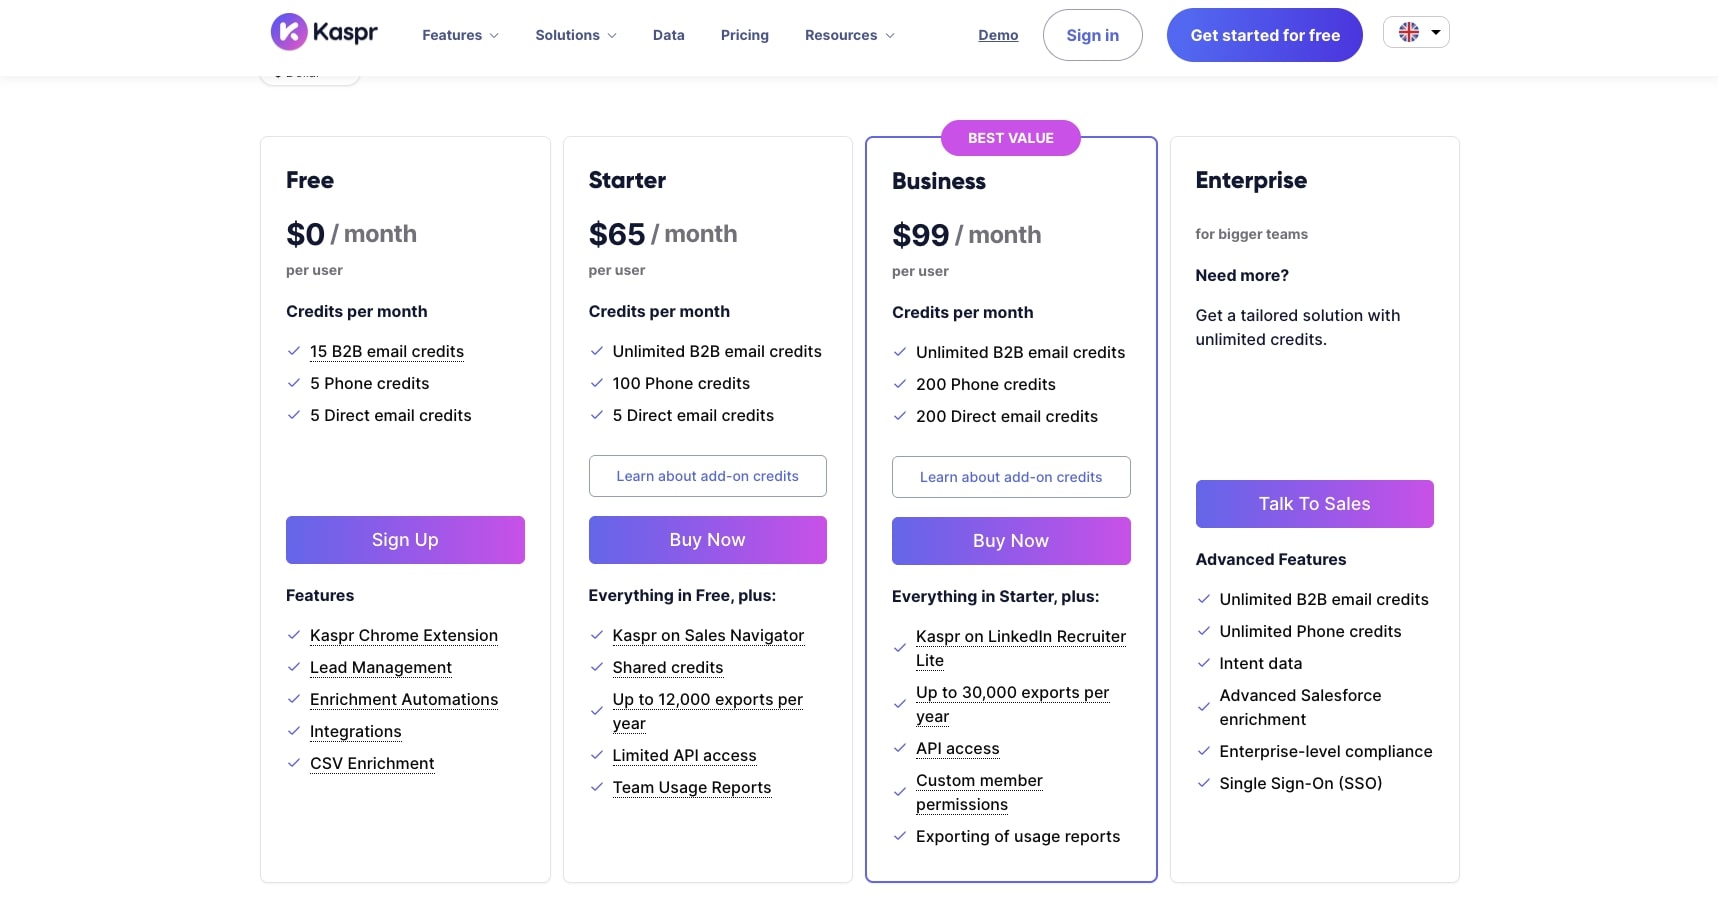Screen dimensions: 1718x922
Task: Open Limited API access link
Action: coord(685,755)
